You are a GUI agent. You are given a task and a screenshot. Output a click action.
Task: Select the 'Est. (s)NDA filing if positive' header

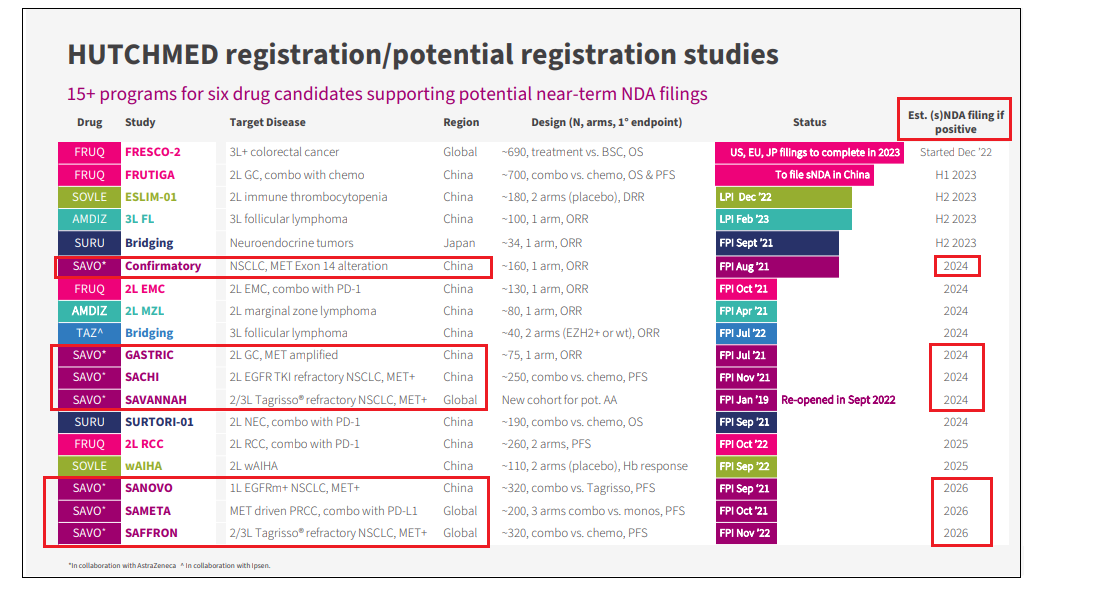coord(955,122)
